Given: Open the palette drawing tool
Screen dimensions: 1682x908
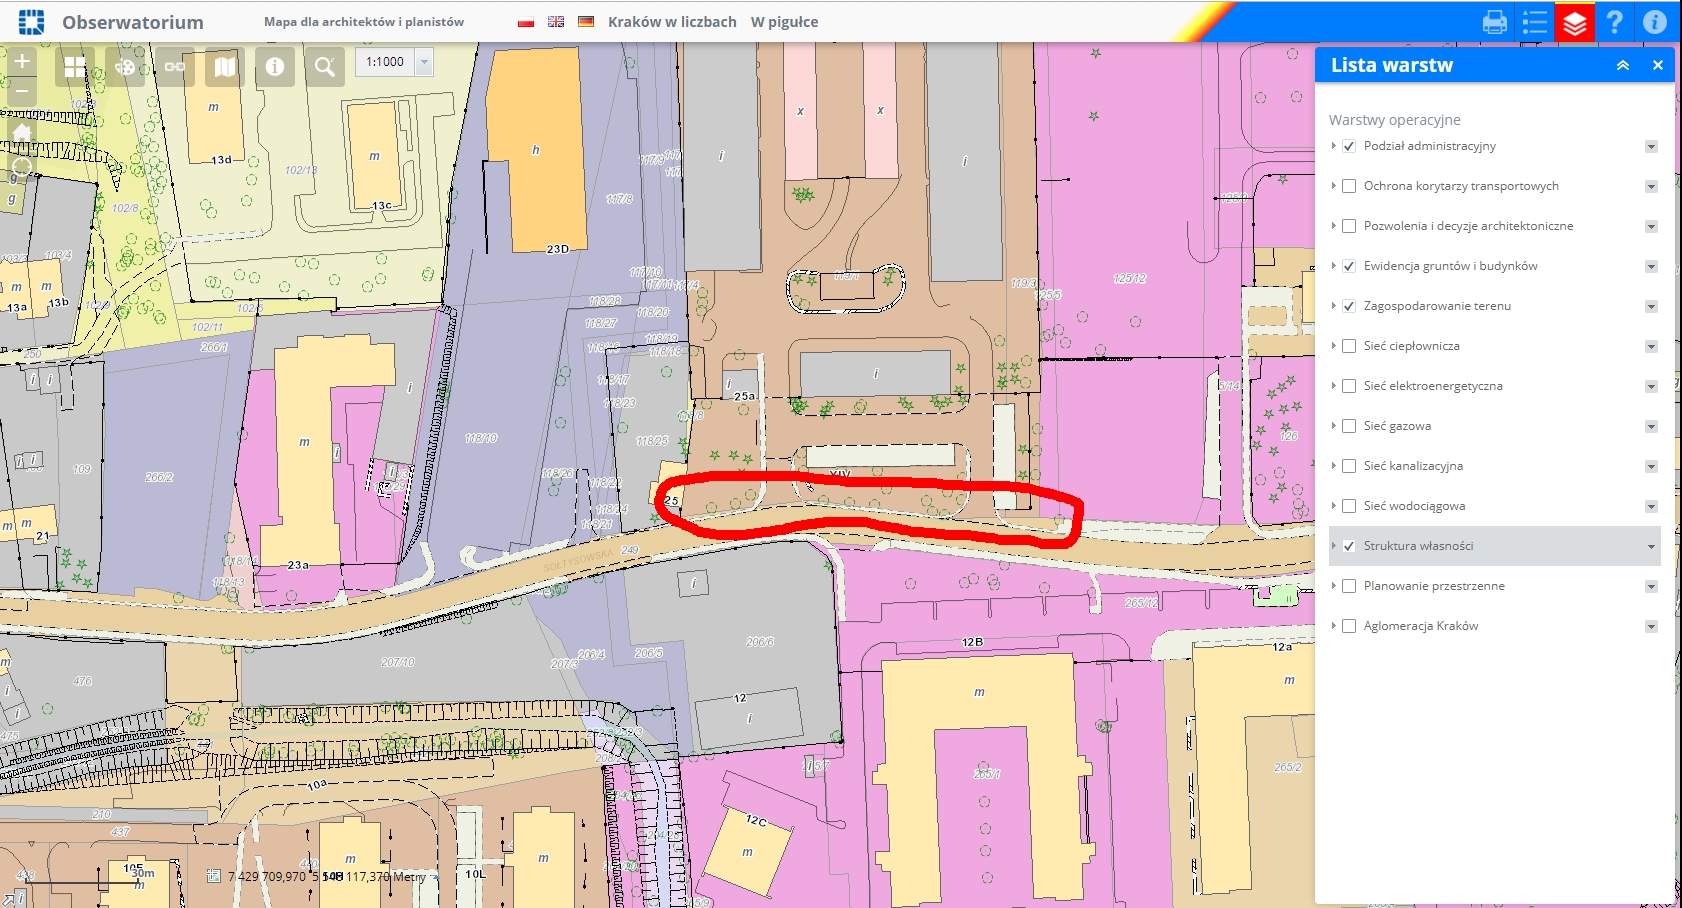Looking at the screenshot, I should [x=125, y=67].
